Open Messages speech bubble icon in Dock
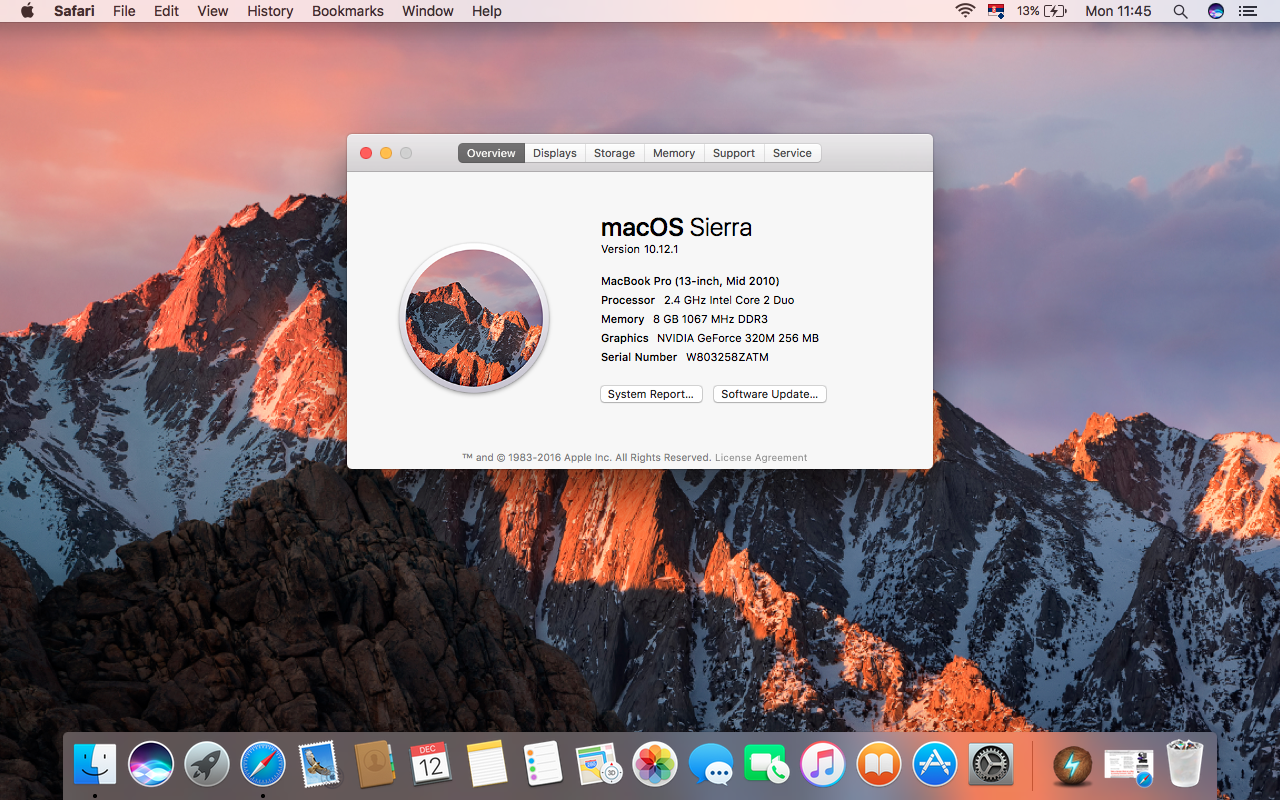Screen dimensions: 1280x800 click(711, 765)
